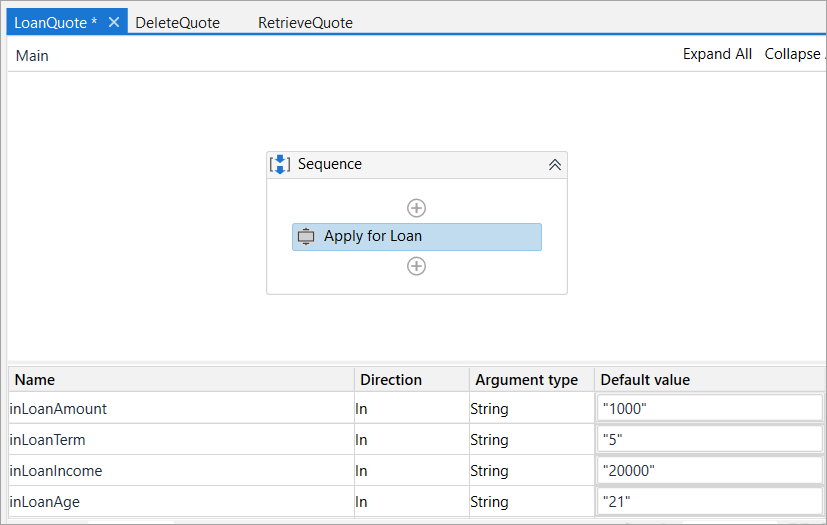Close the LoanQuote tab

coord(114,22)
